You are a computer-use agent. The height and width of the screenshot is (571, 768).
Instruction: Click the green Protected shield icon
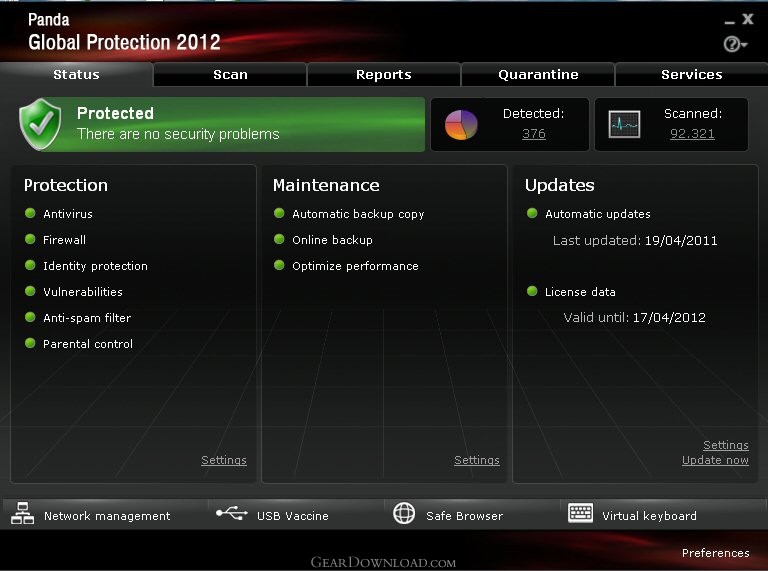point(40,124)
